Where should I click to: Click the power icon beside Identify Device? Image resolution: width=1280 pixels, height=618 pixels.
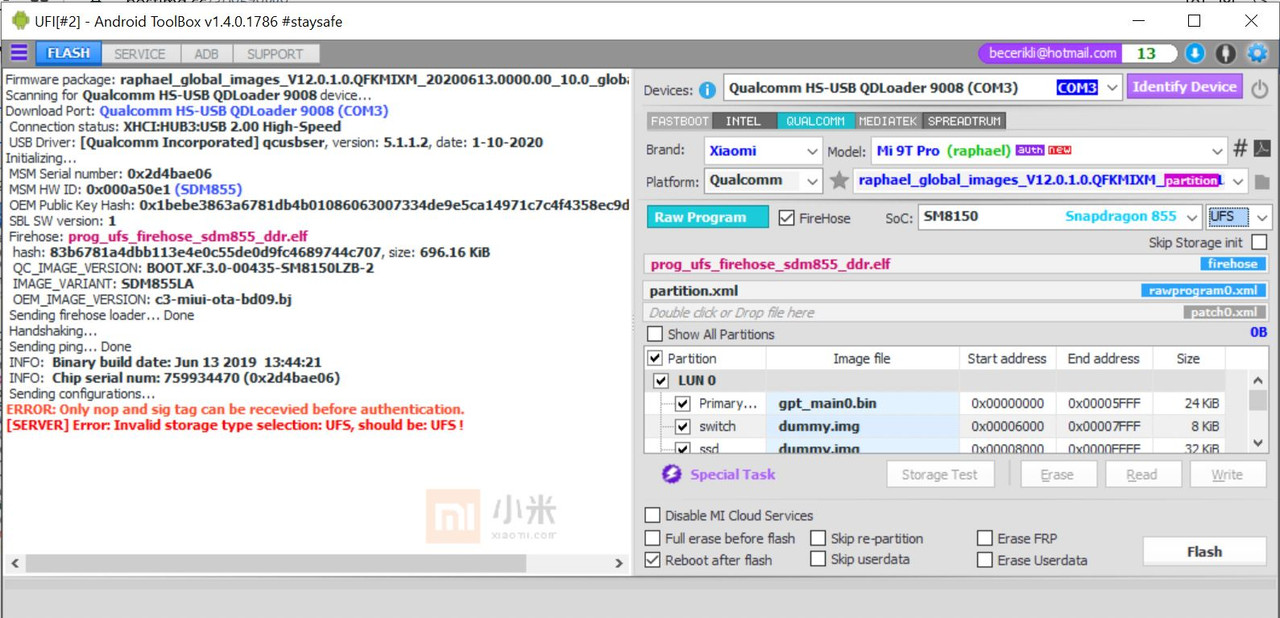[1260, 88]
